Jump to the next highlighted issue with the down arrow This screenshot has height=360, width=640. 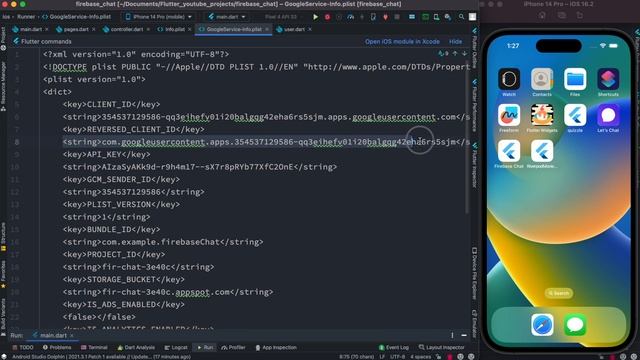click(464, 53)
